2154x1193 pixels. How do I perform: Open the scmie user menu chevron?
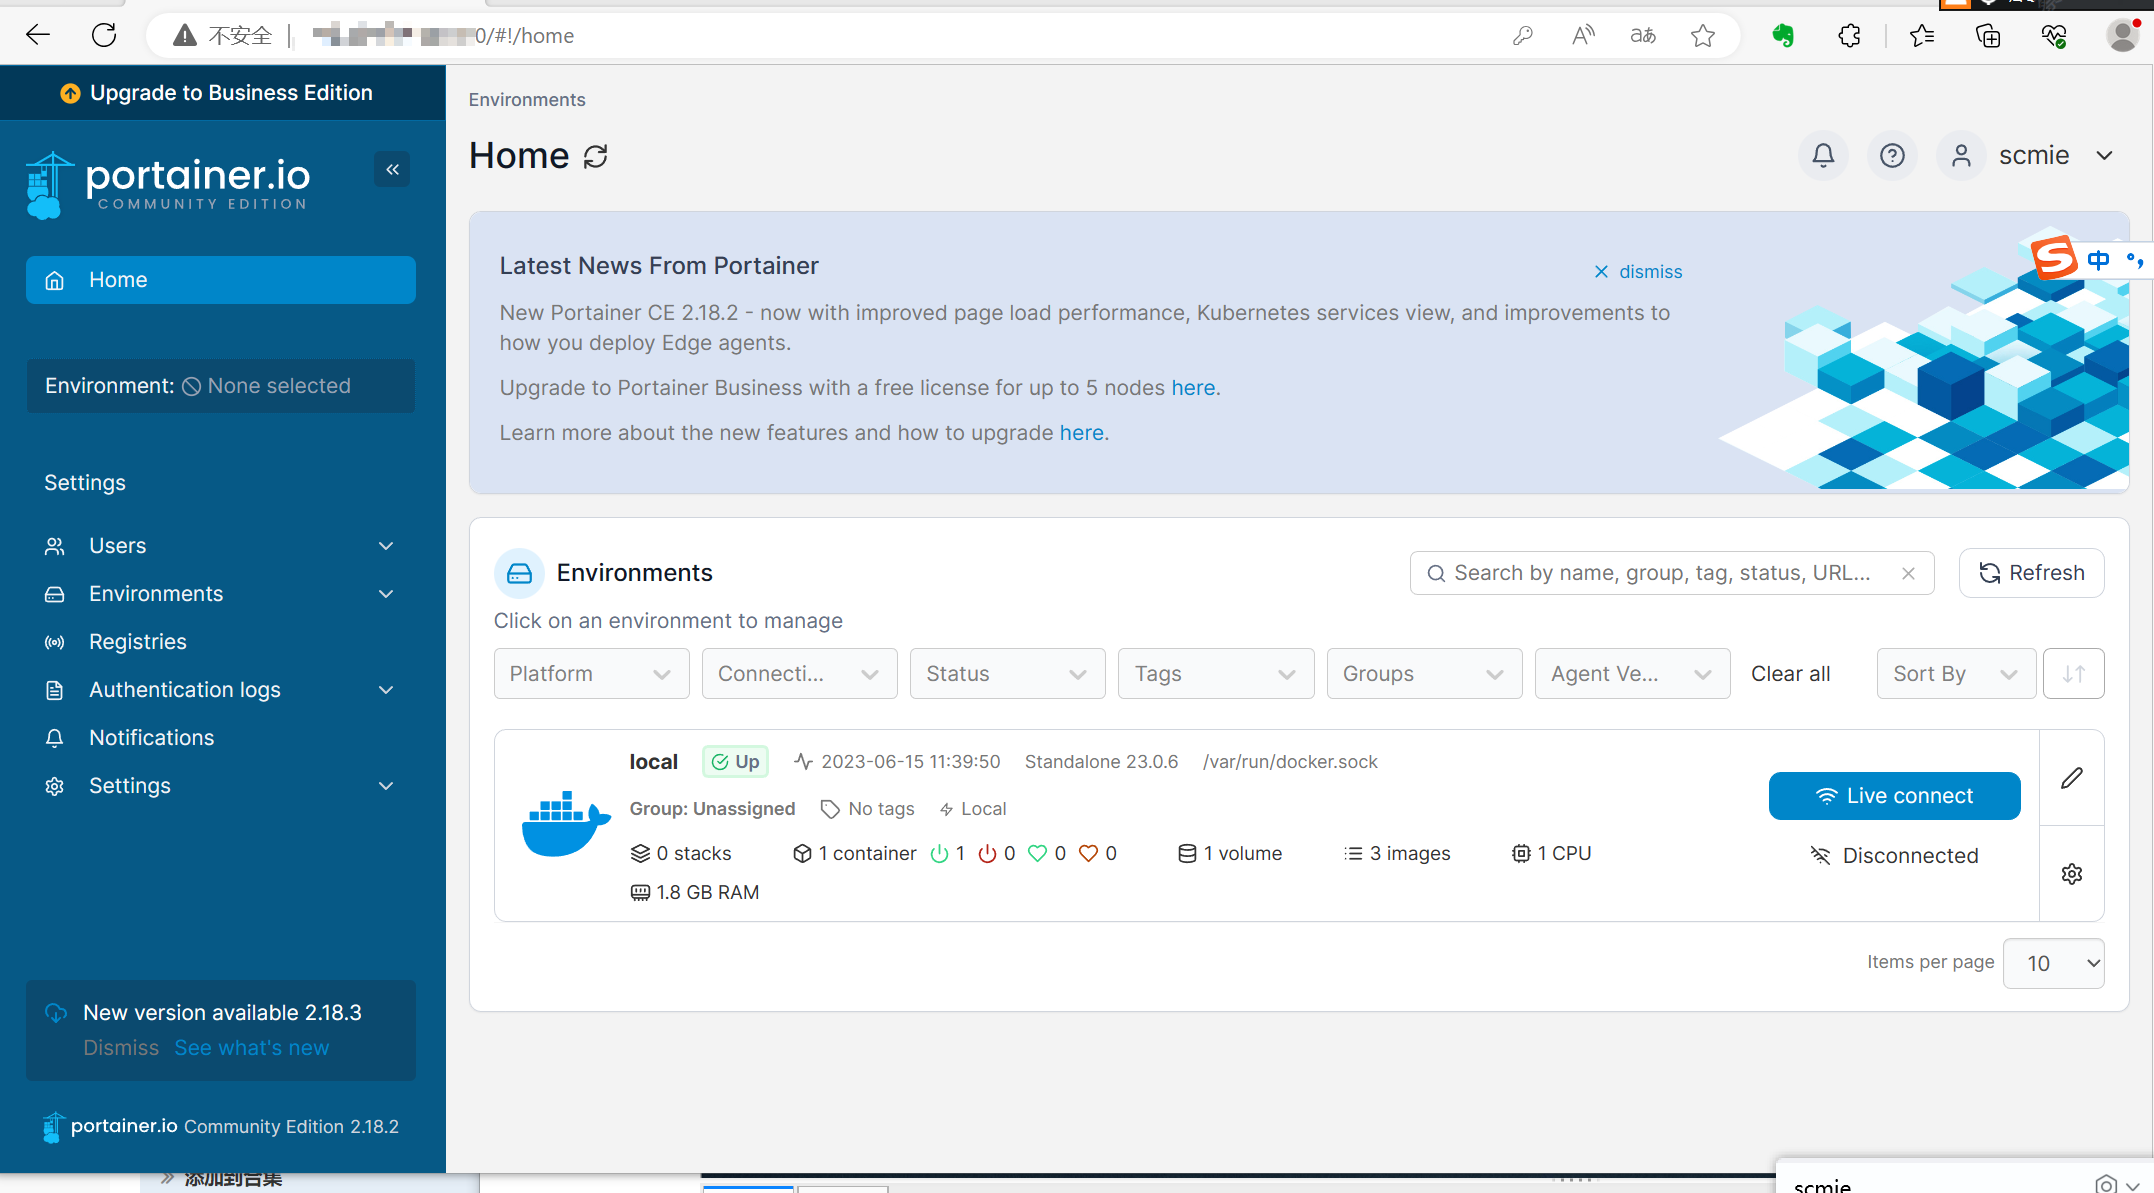click(x=2104, y=156)
